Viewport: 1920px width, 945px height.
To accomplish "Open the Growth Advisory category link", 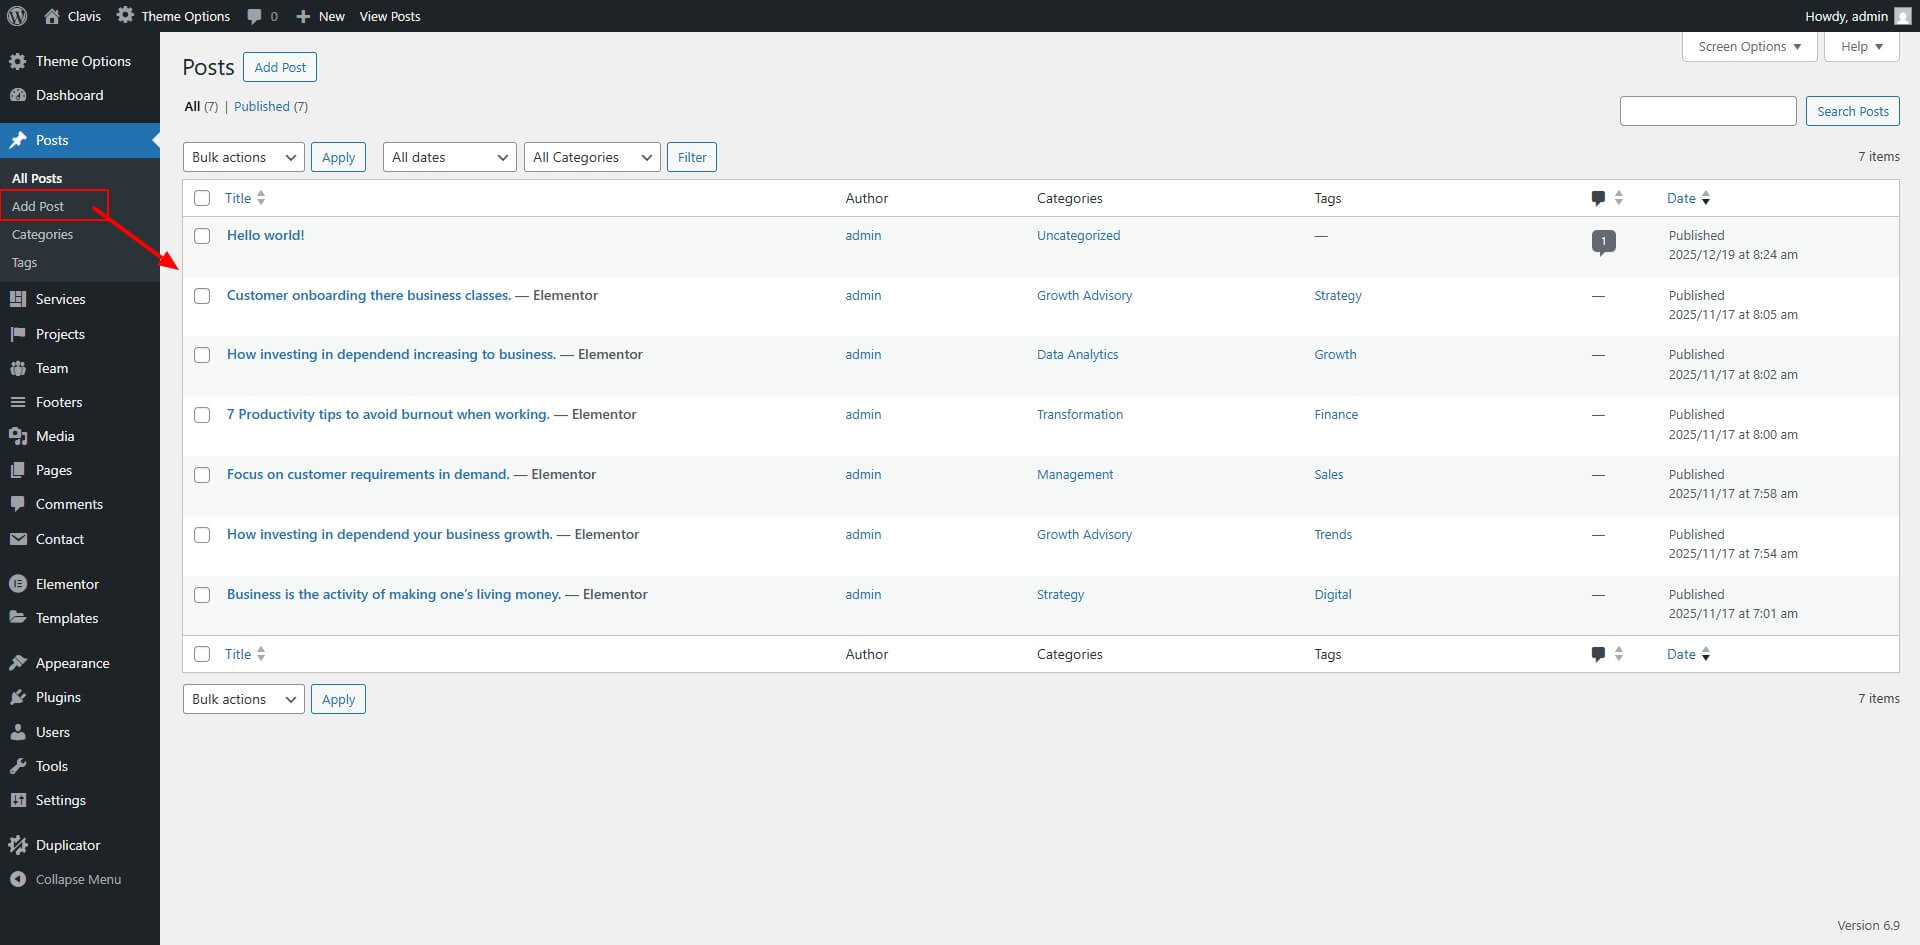I will (x=1084, y=295).
